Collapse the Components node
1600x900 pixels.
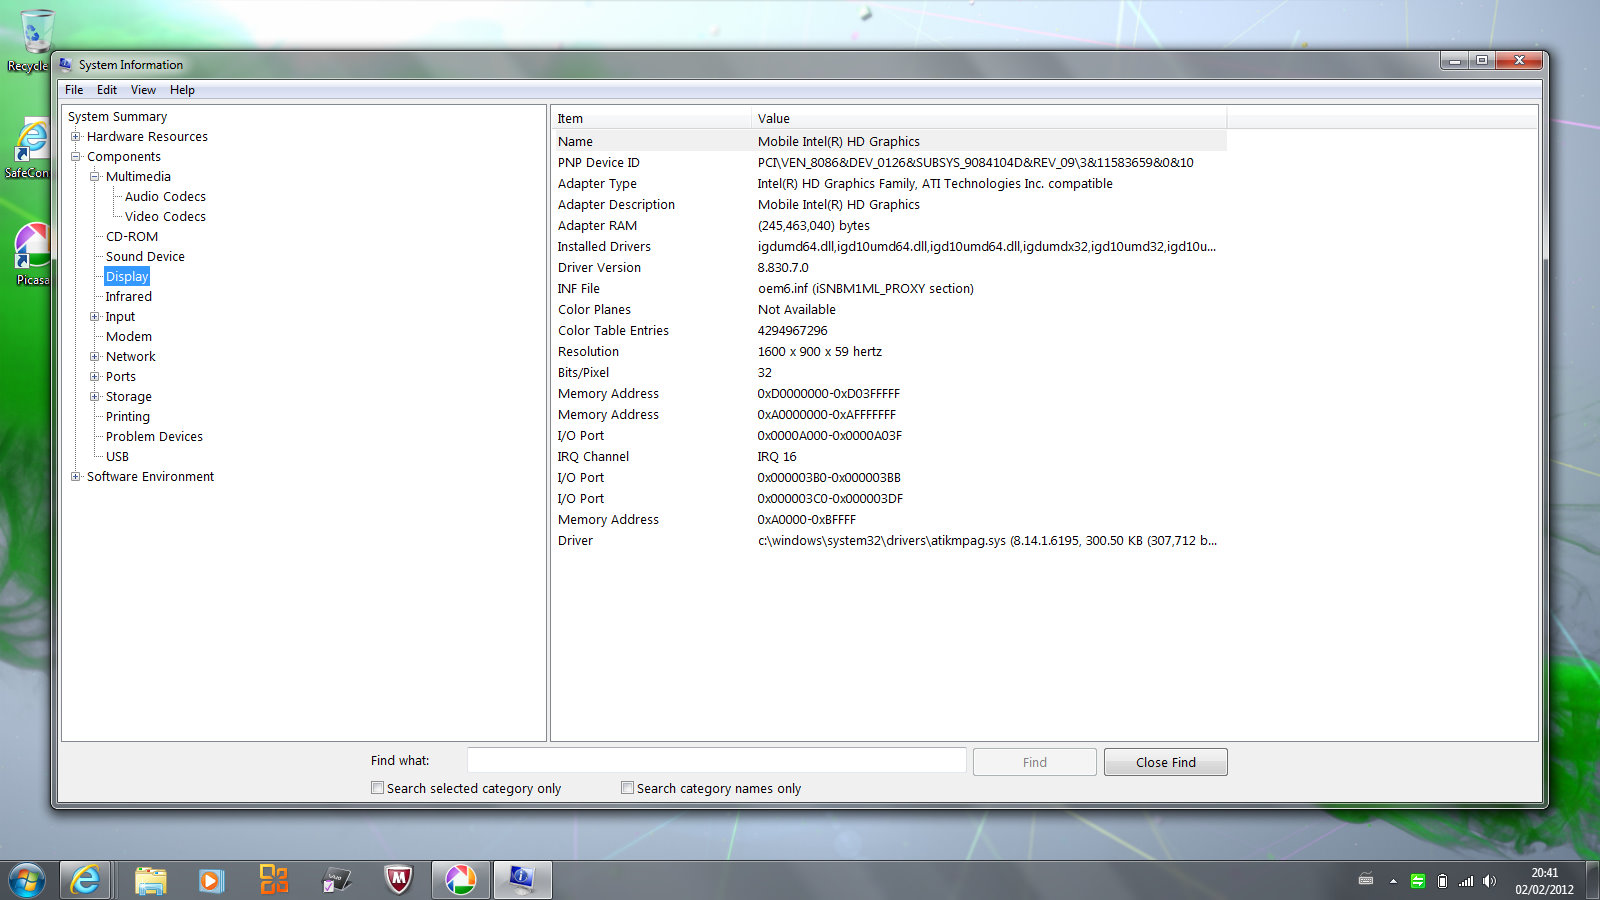(x=75, y=157)
